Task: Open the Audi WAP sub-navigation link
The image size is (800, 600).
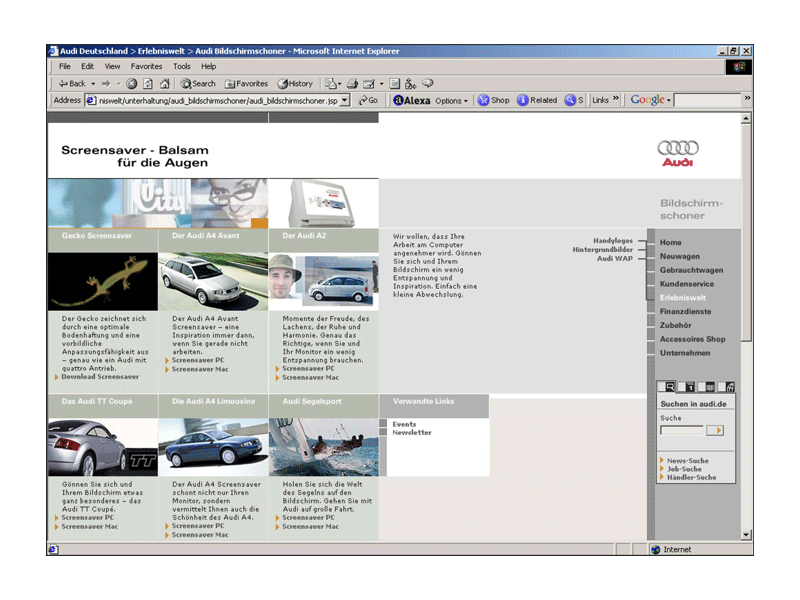Action: coord(615,259)
